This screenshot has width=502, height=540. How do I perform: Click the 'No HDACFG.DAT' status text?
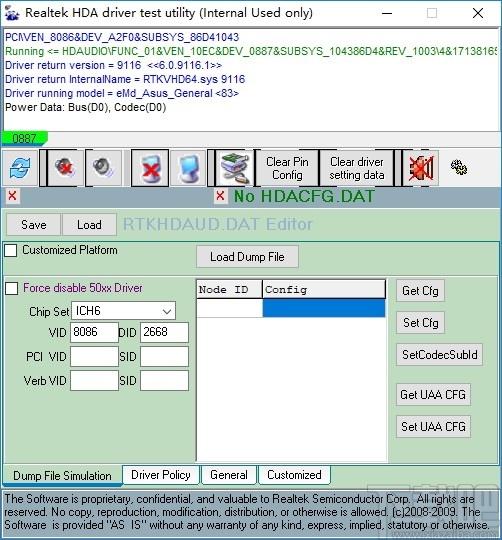(304, 196)
